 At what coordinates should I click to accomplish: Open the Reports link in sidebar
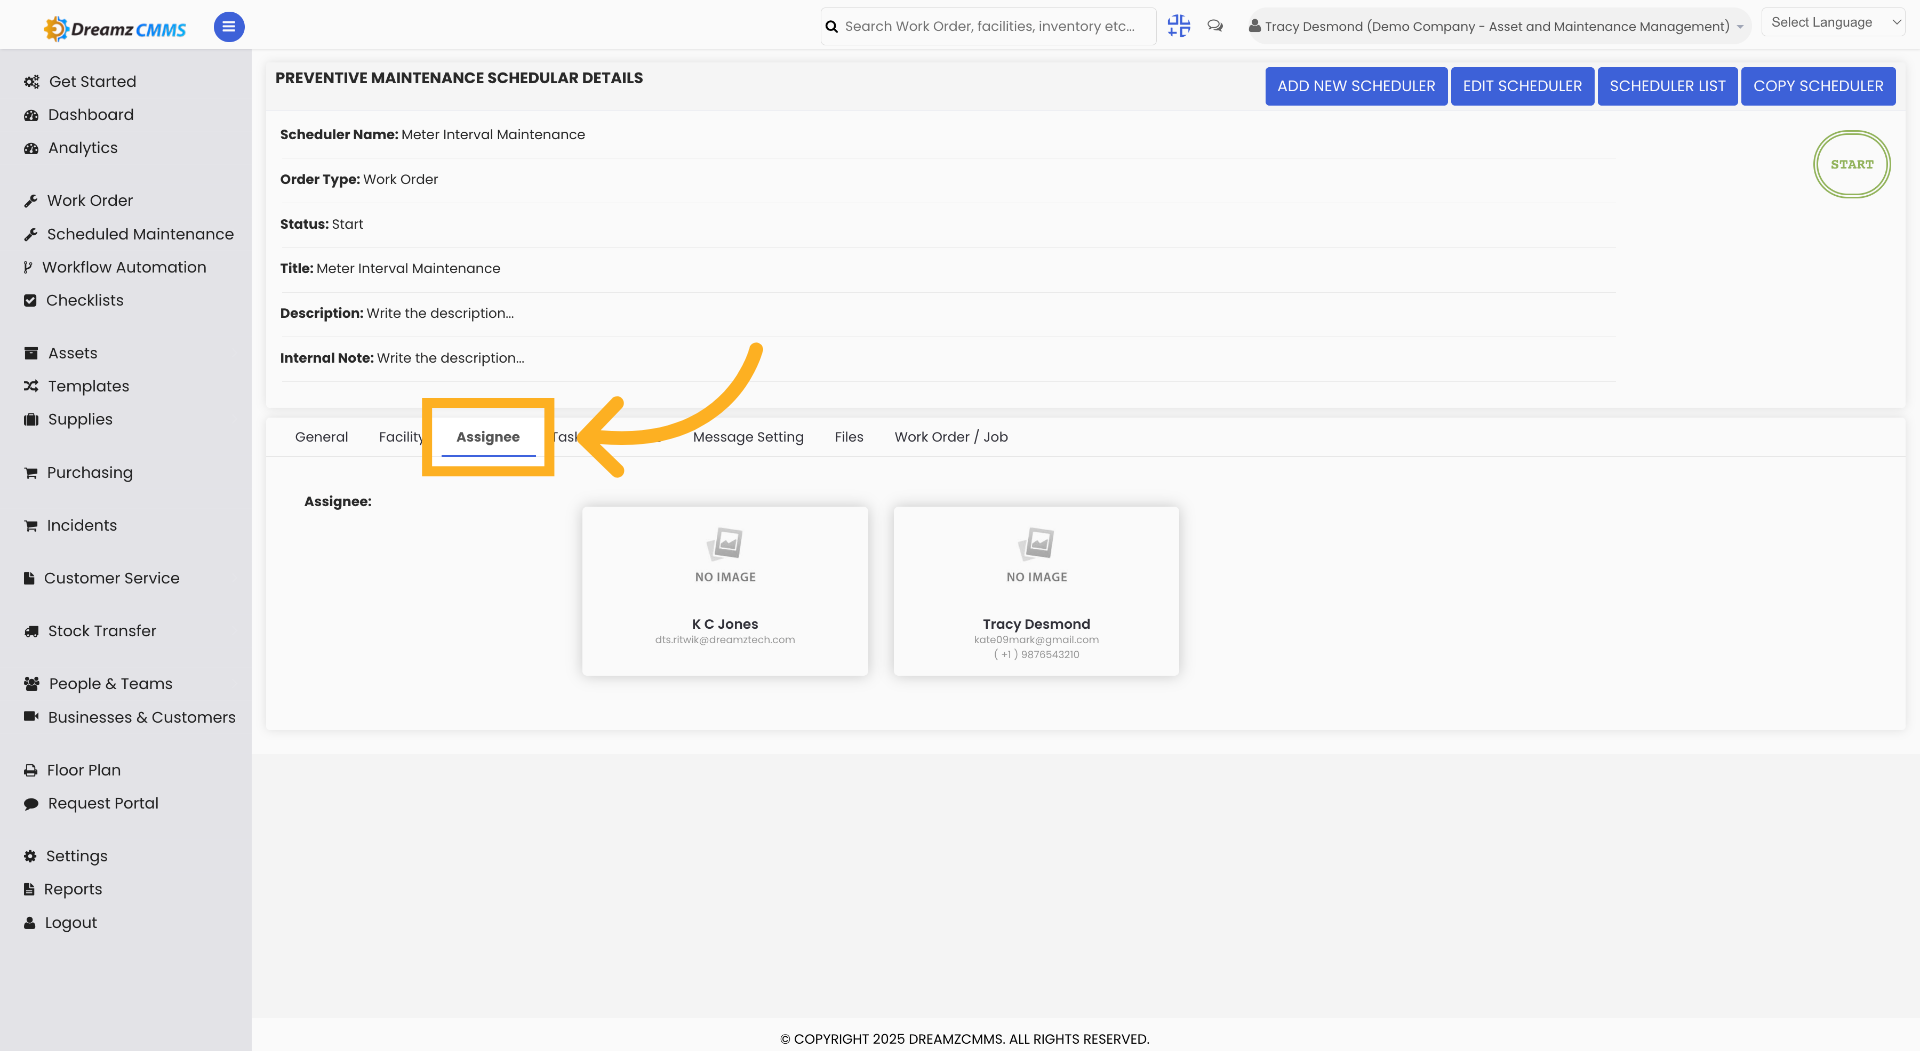(73, 889)
